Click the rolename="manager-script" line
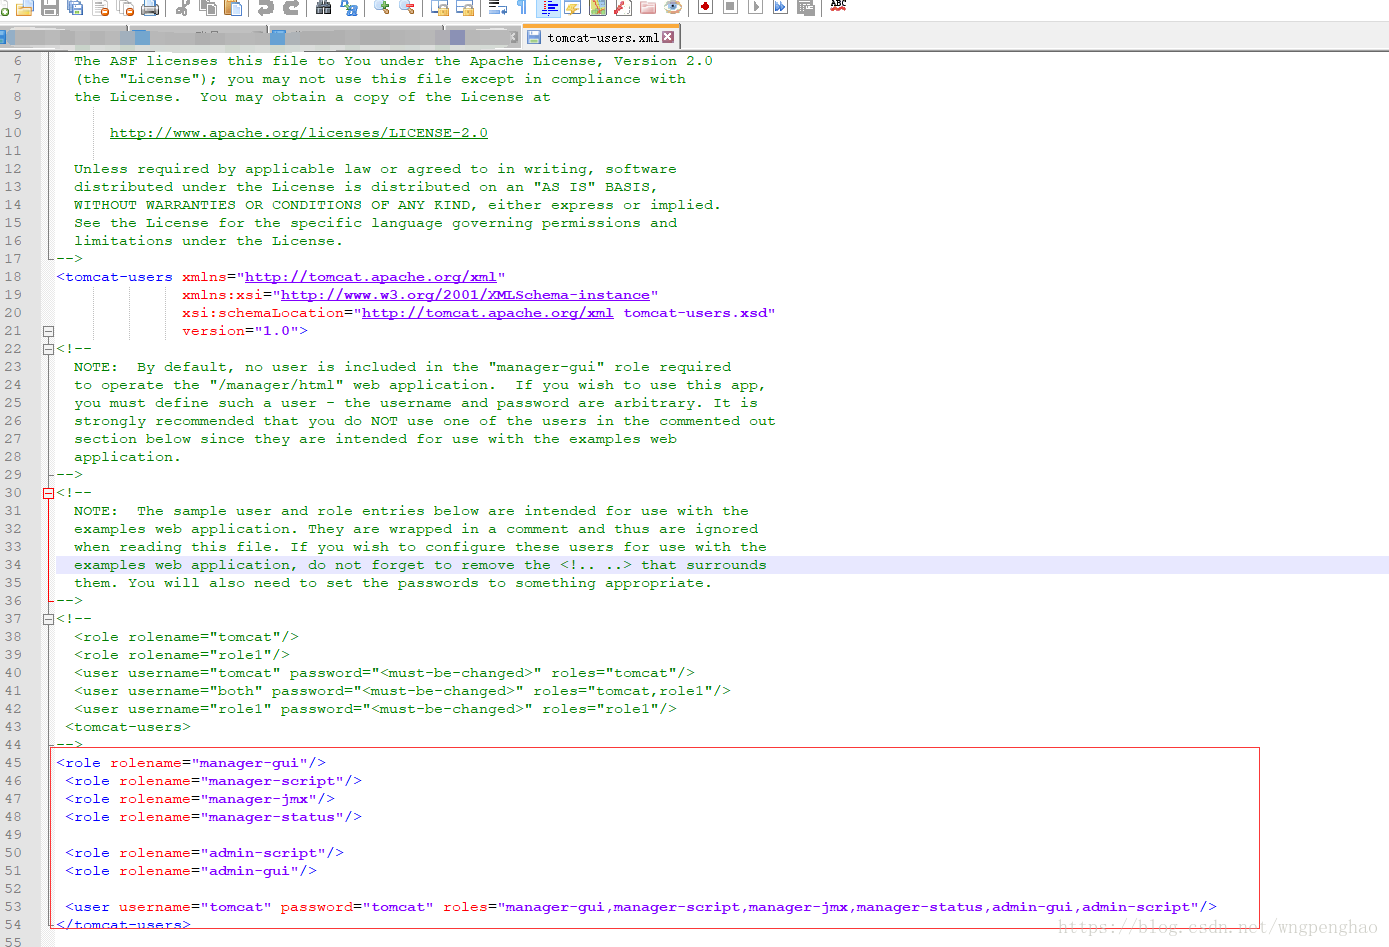The image size is (1389, 947). click(214, 781)
